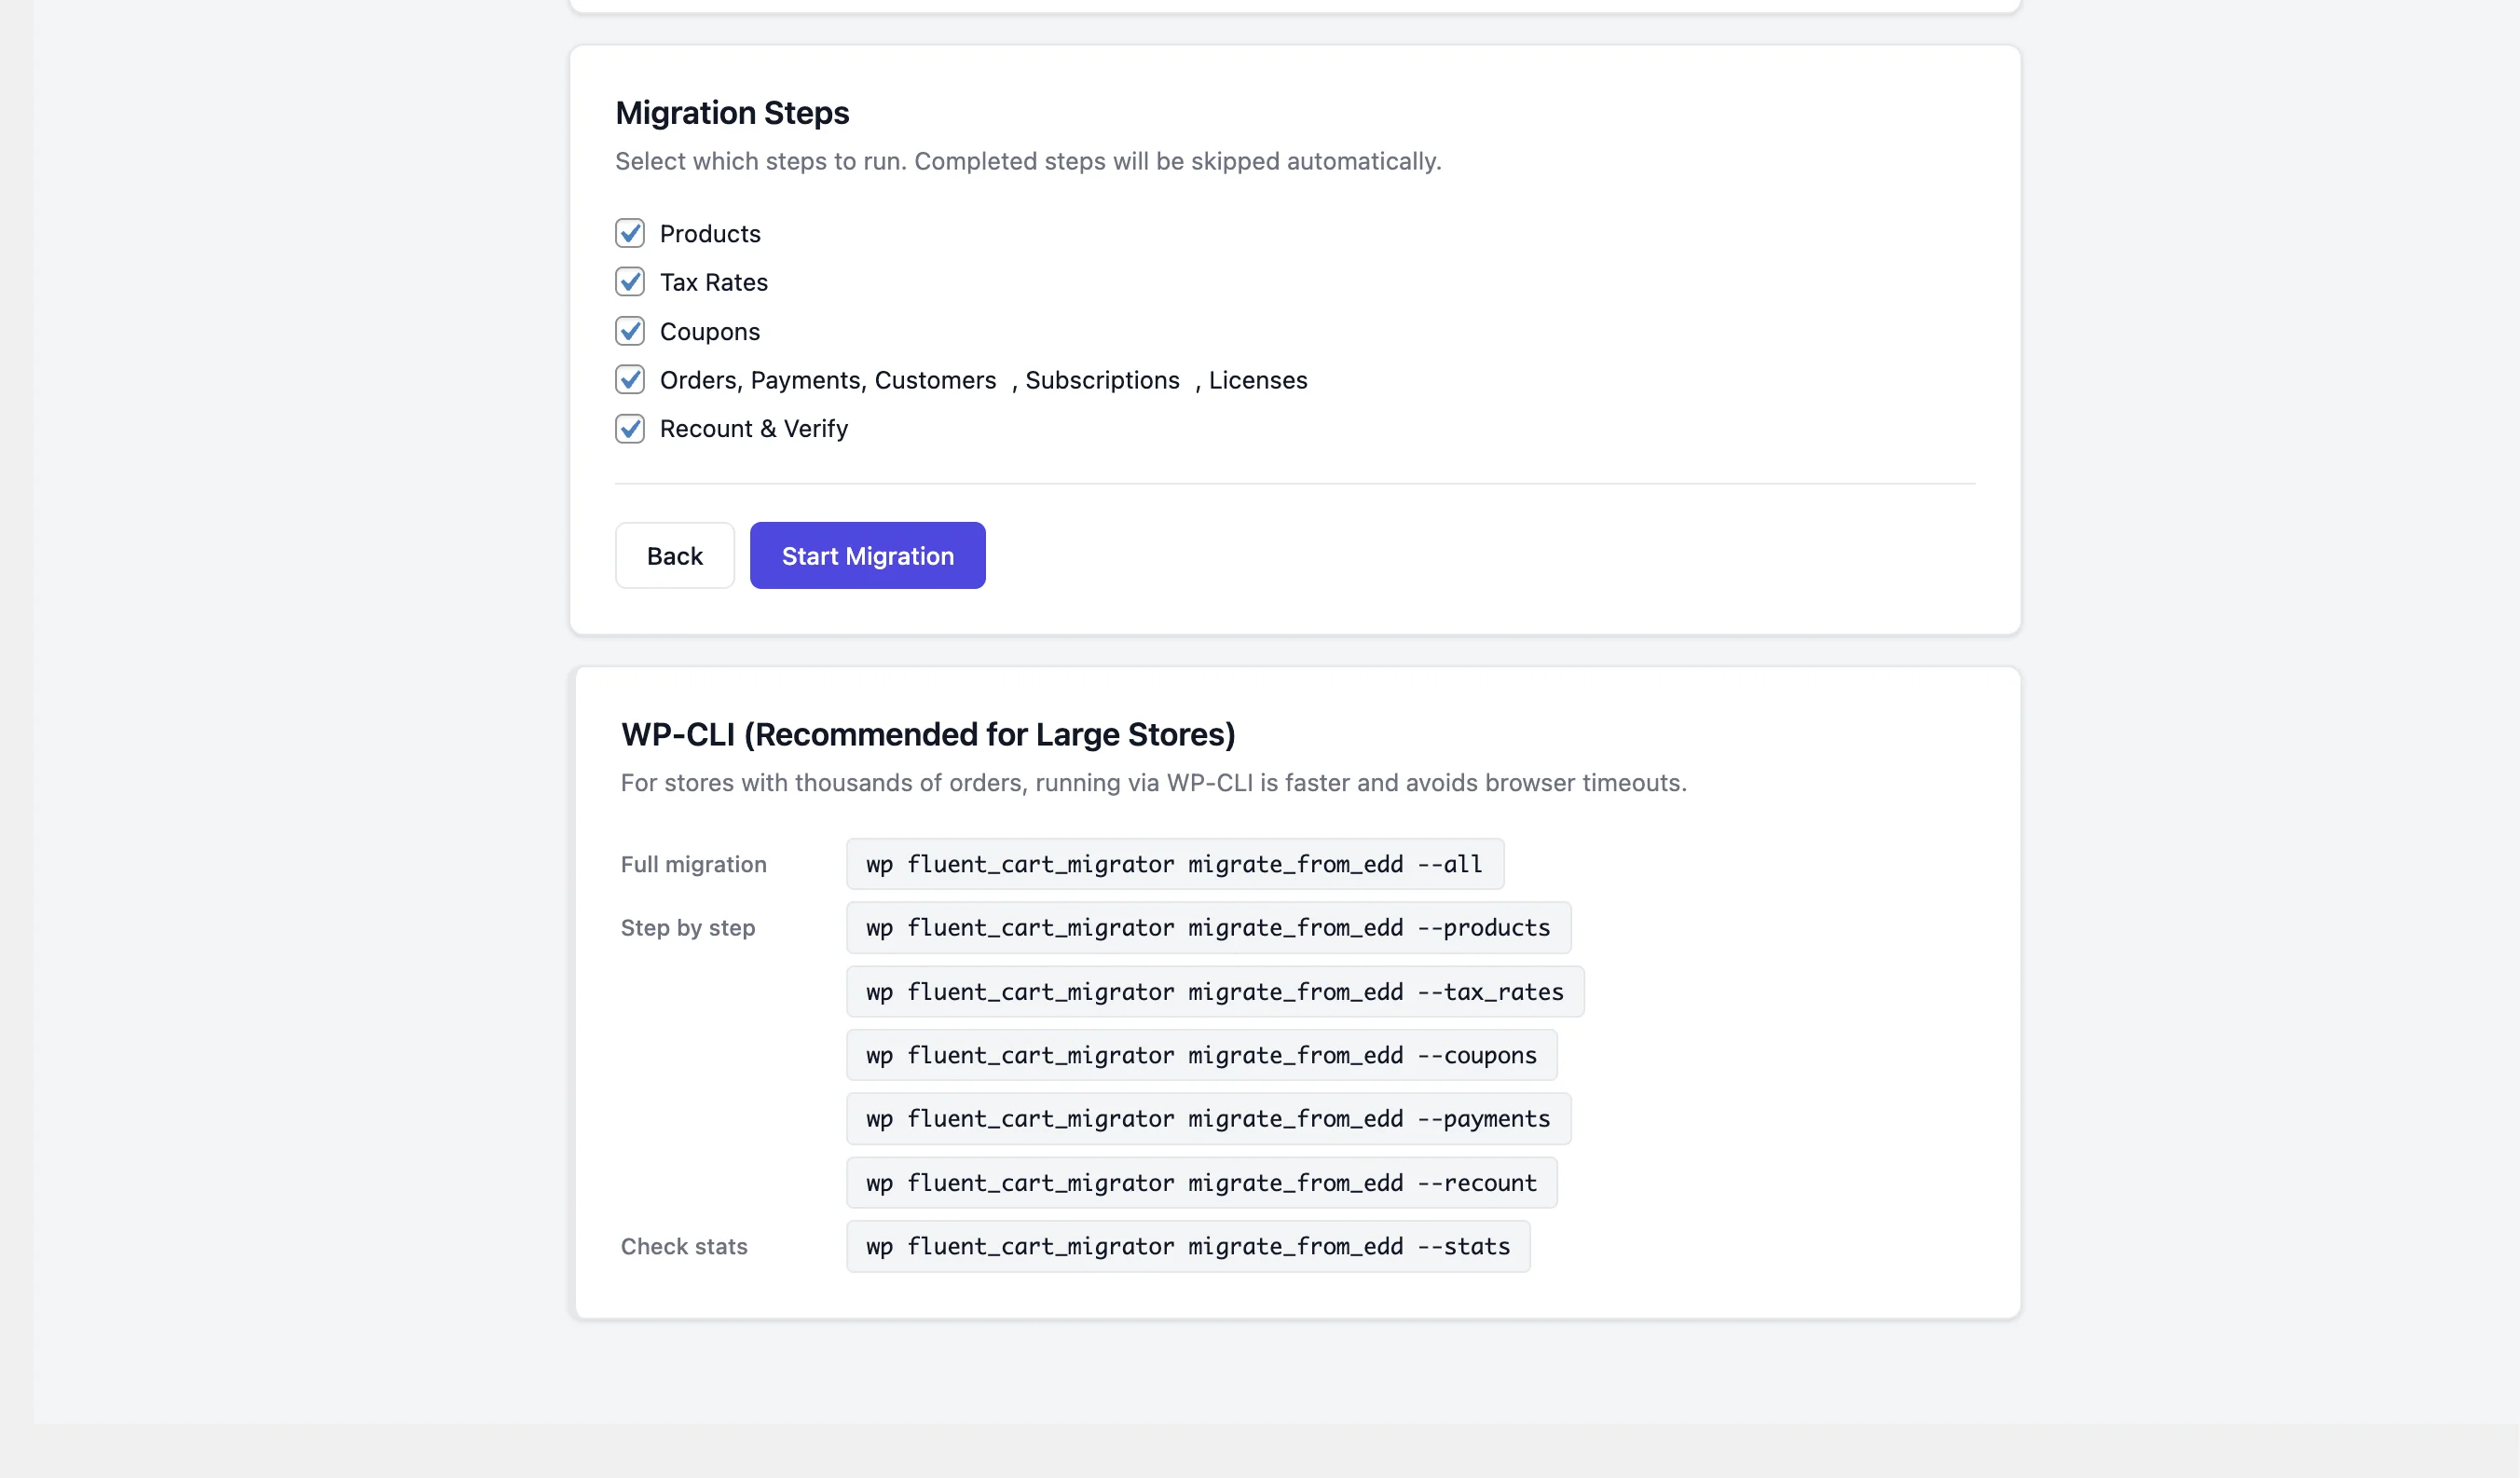Toggle the Recount & Verify checkbox
The height and width of the screenshot is (1478, 2520).
point(630,428)
